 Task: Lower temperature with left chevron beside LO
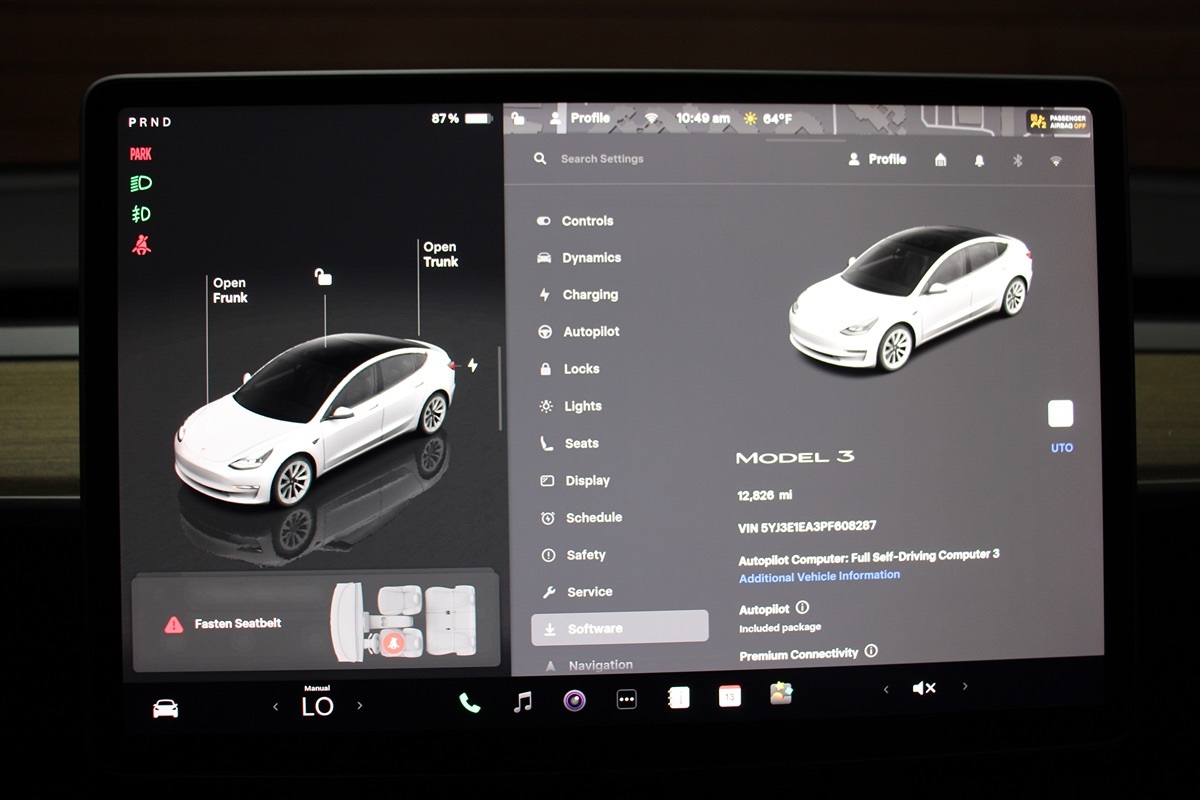coord(276,707)
